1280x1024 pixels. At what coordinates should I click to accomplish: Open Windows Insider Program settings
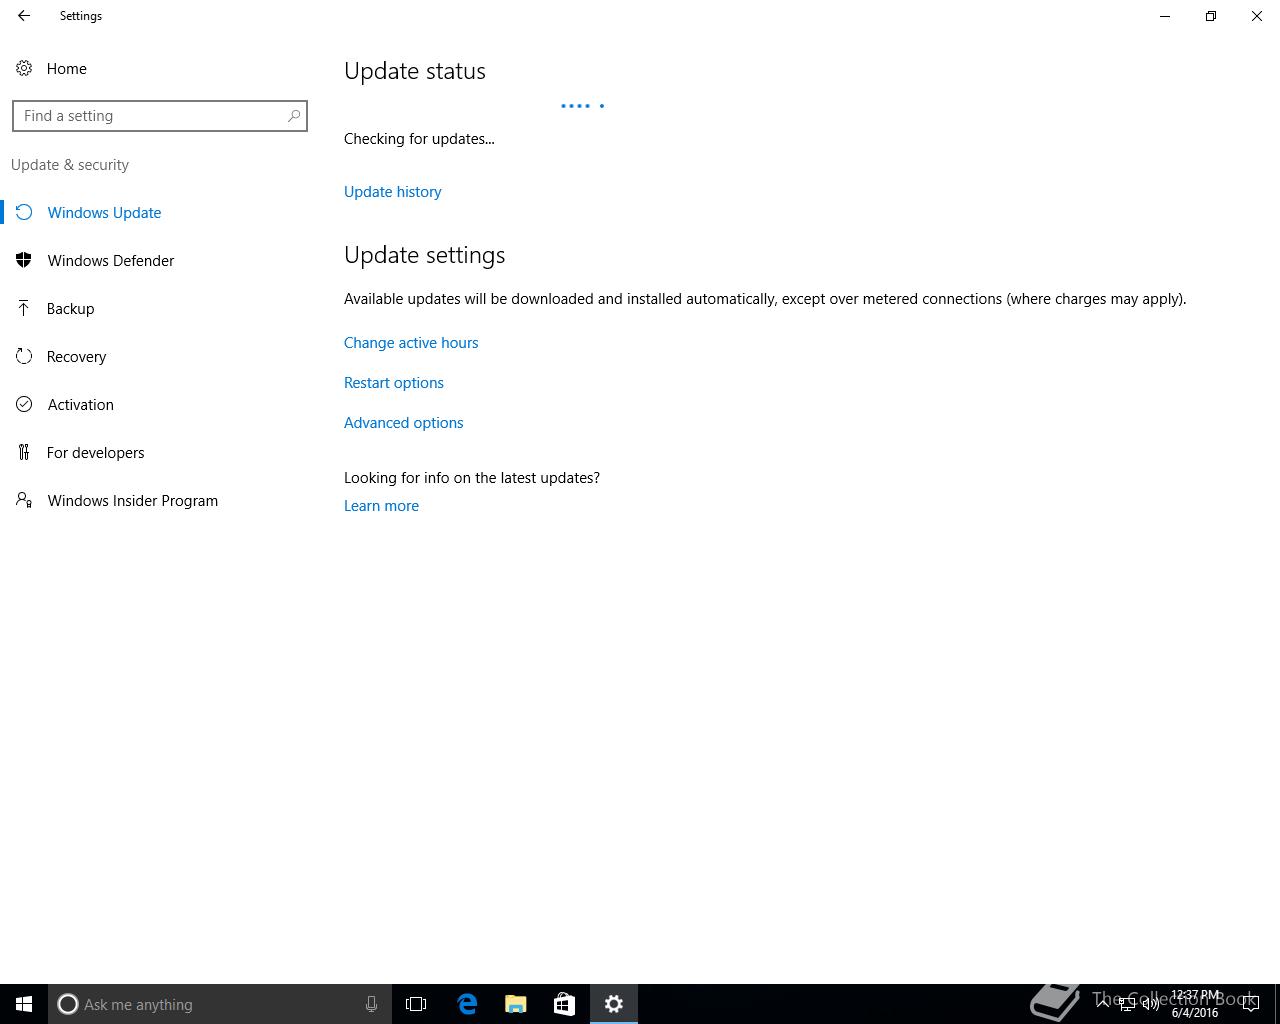132,501
